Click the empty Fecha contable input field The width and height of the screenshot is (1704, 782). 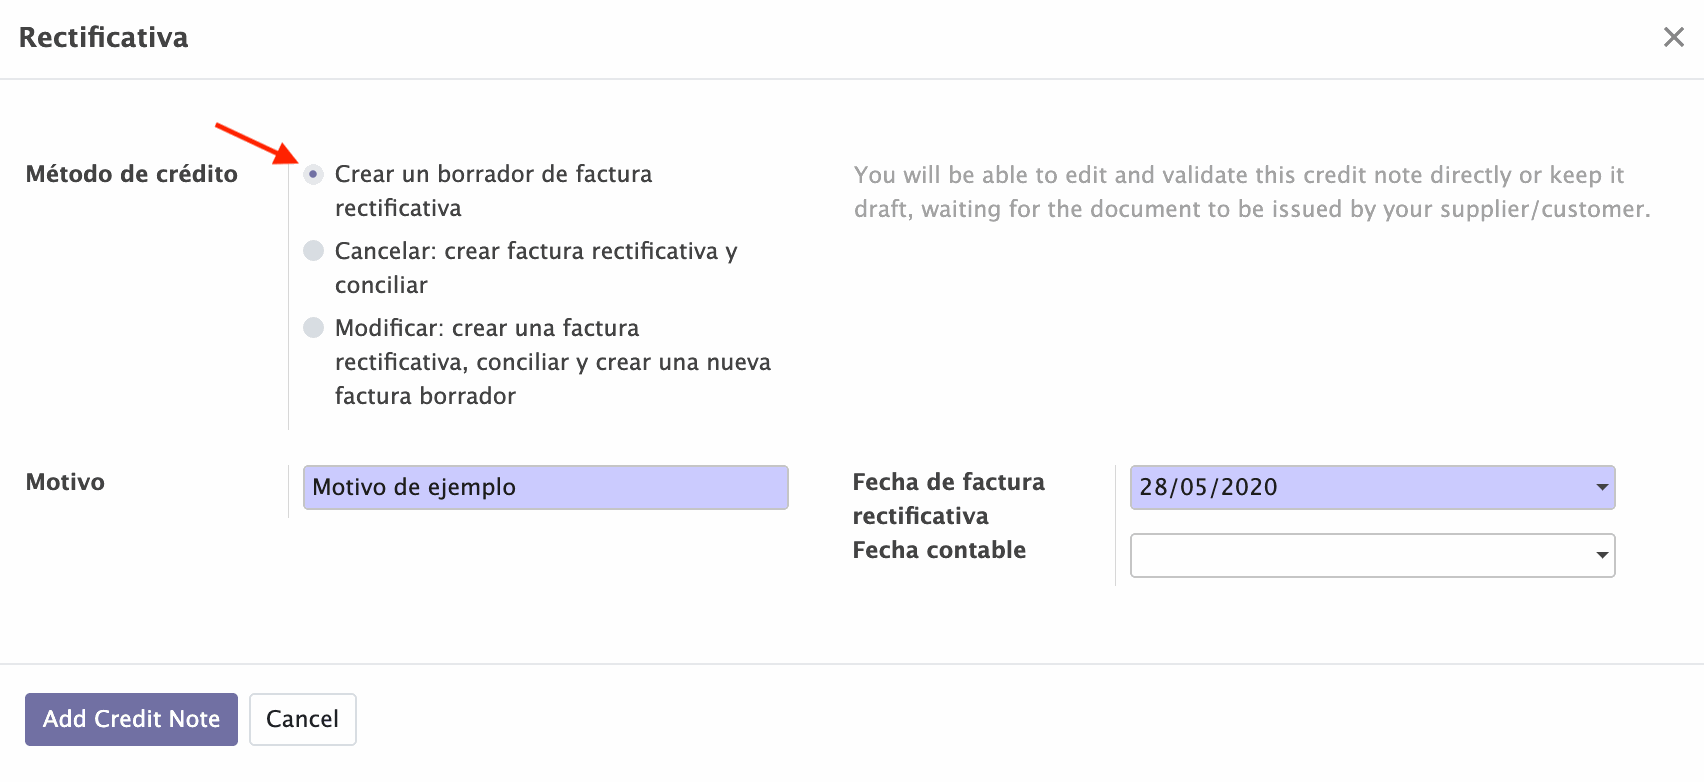click(1360, 556)
